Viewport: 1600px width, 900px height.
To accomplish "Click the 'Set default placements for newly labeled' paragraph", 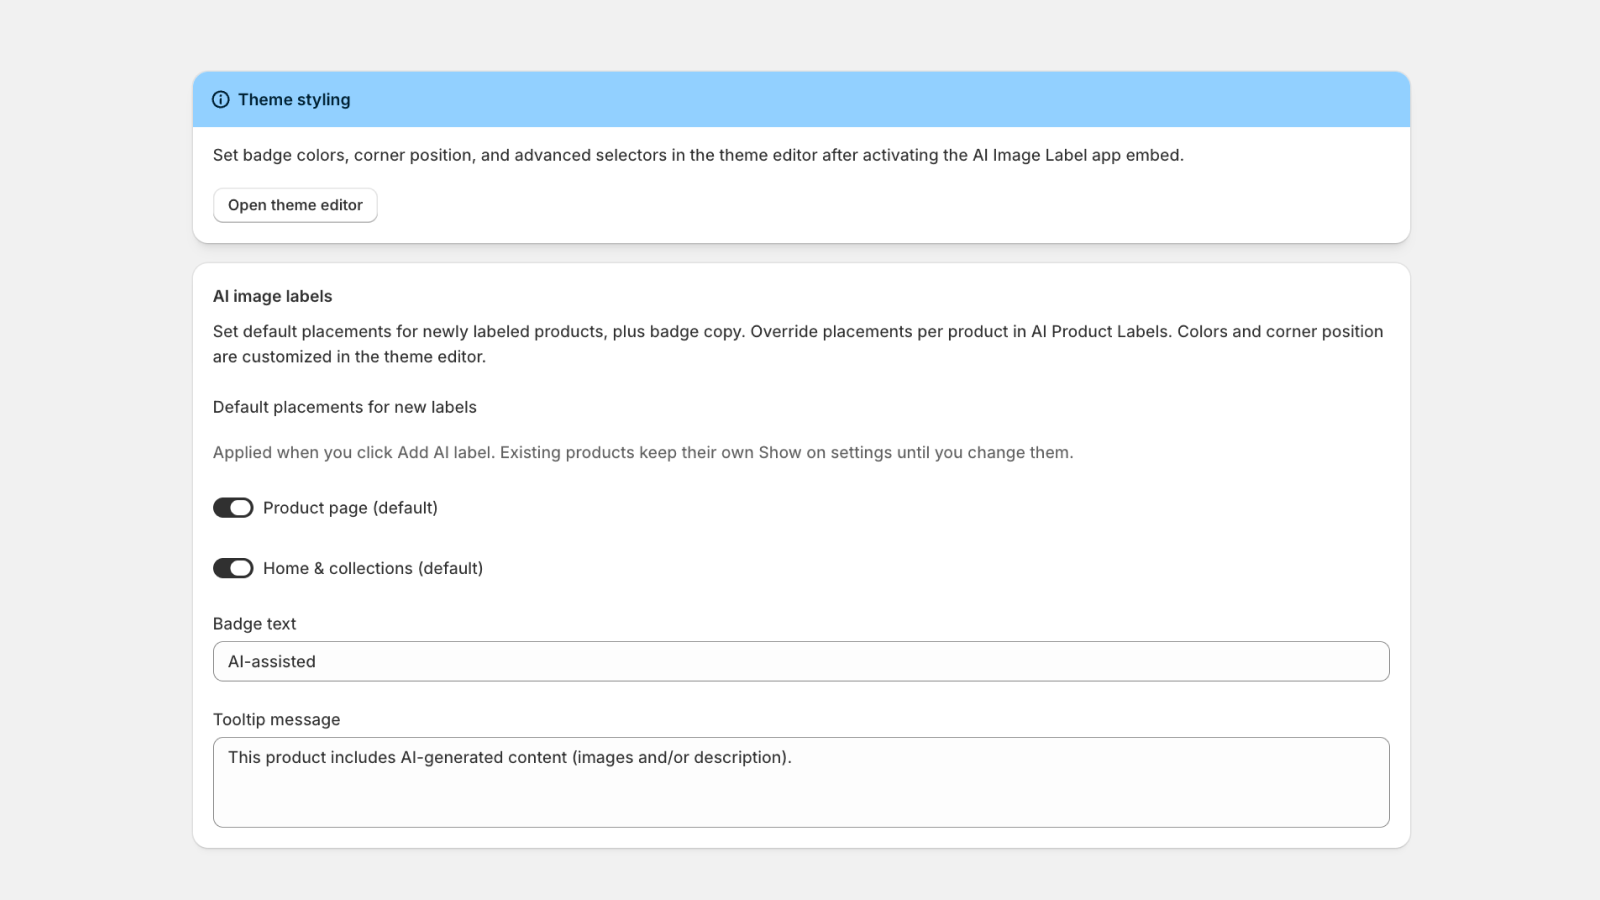I will click(x=798, y=344).
